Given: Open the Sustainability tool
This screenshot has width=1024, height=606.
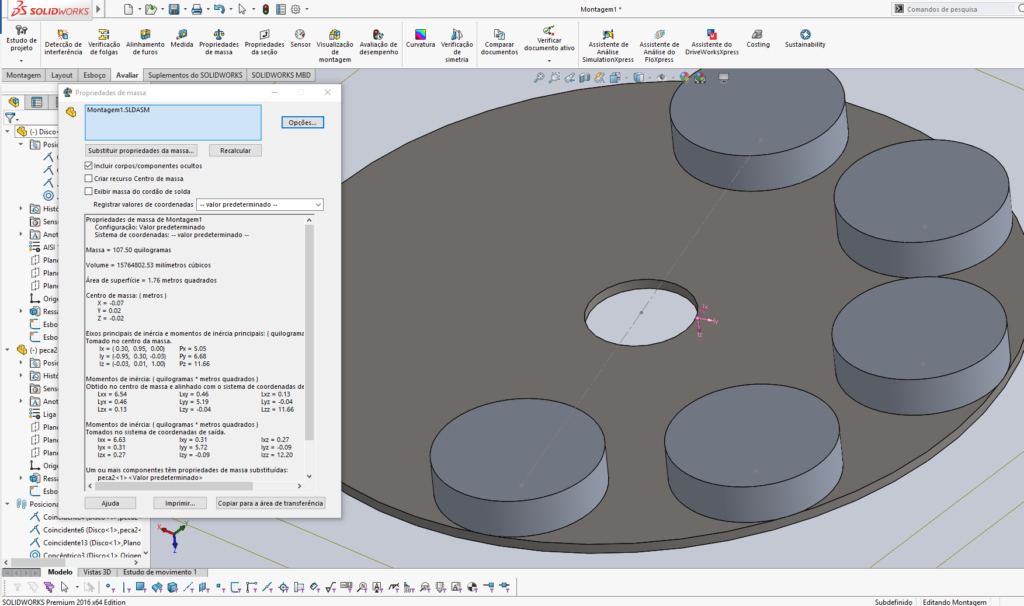Looking at the screenshot, I should (x=805, y=39).
